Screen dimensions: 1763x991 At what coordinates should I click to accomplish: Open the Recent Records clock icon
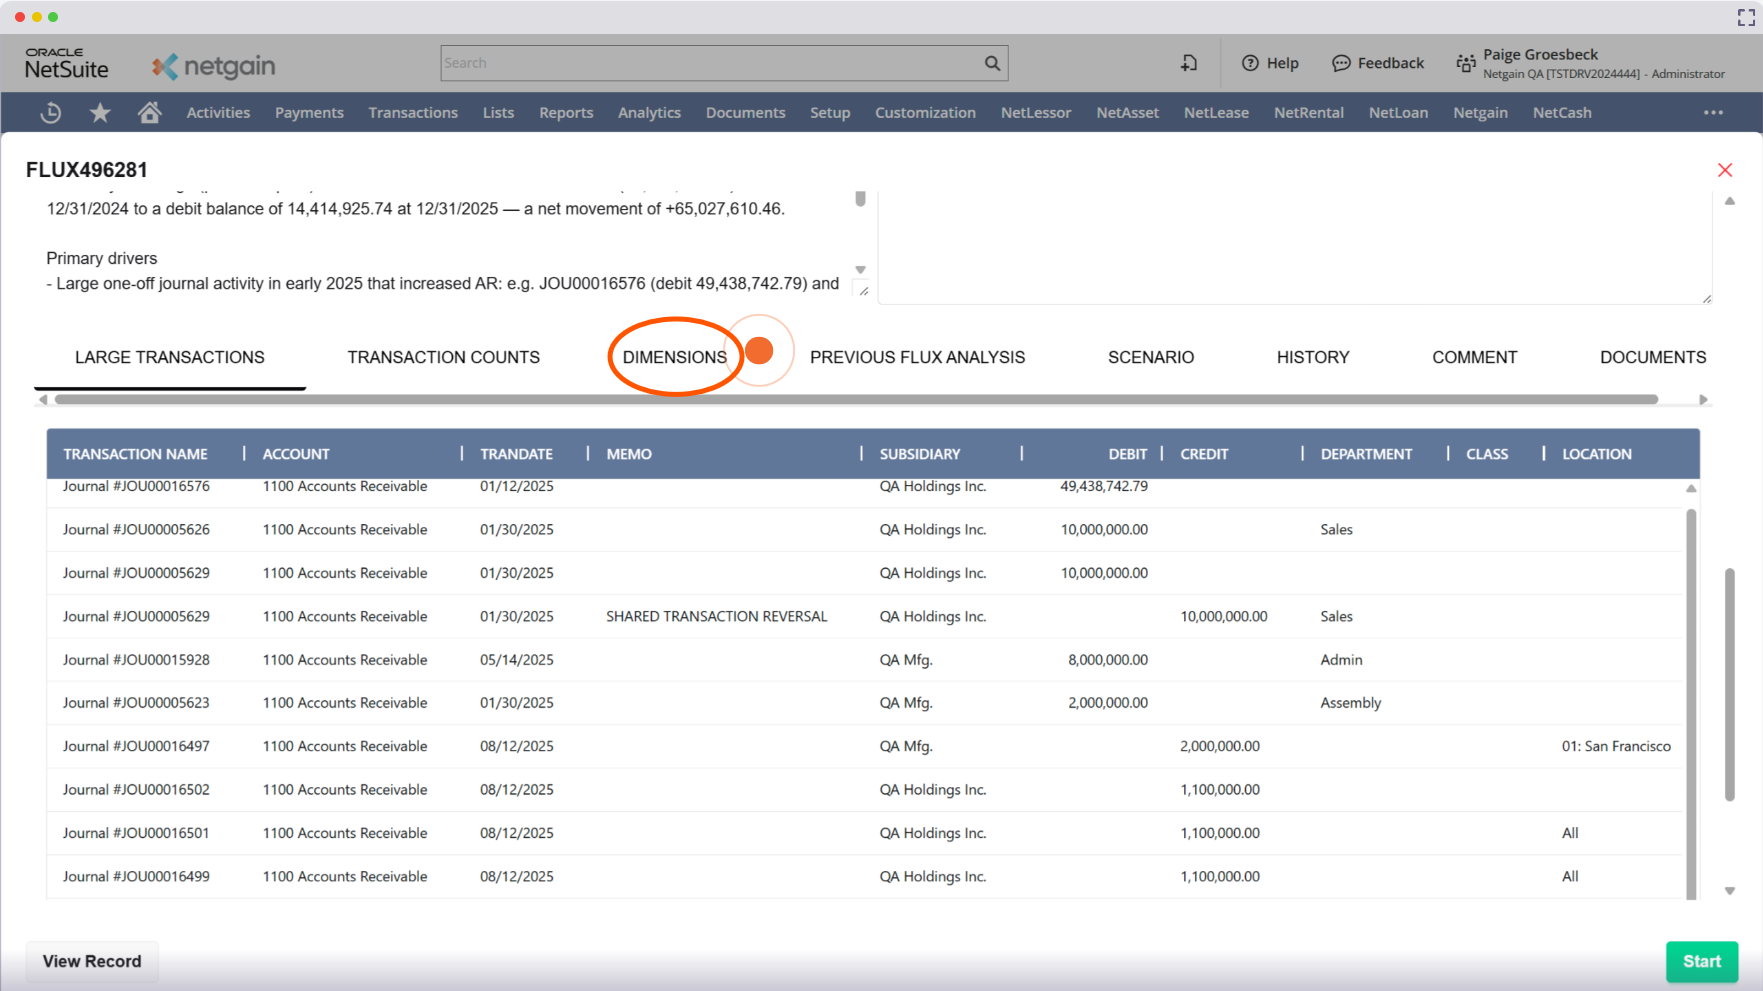51,113
